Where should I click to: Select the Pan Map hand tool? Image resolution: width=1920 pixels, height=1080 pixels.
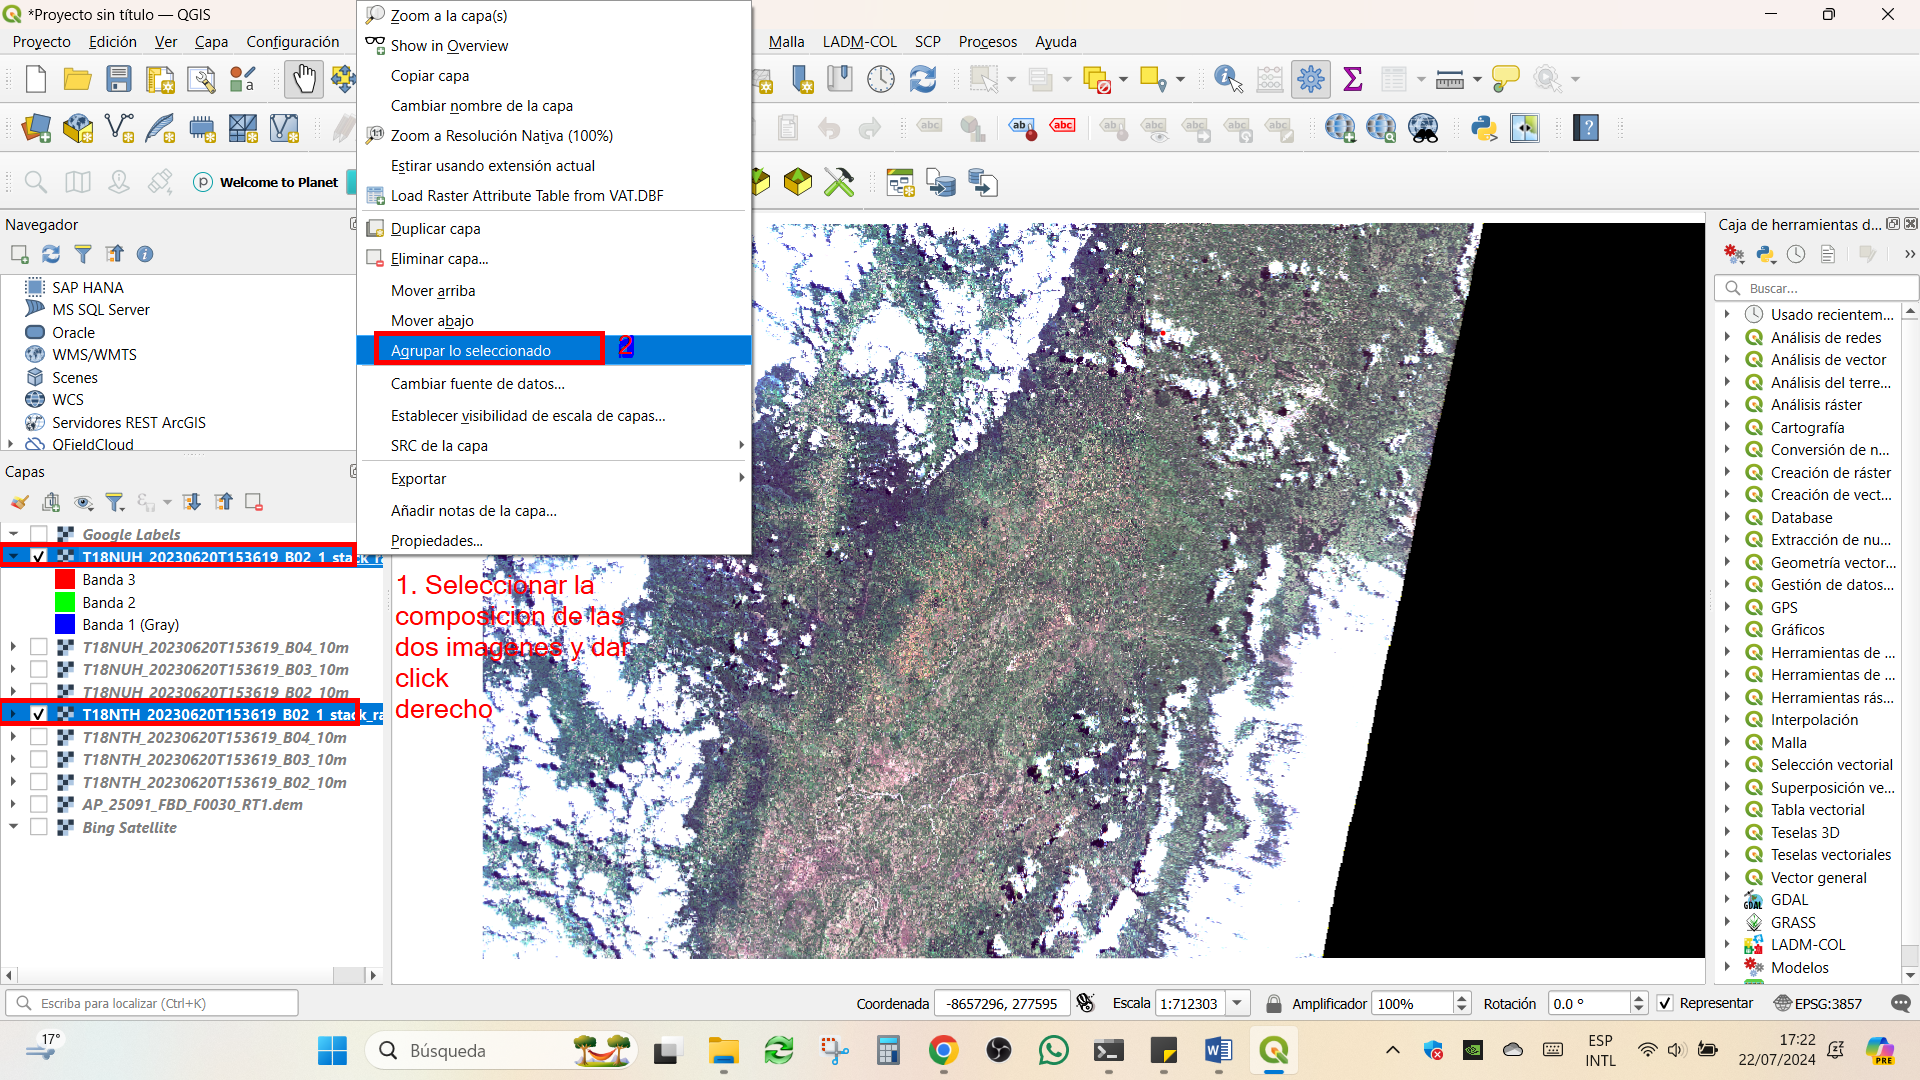[304, 79]
